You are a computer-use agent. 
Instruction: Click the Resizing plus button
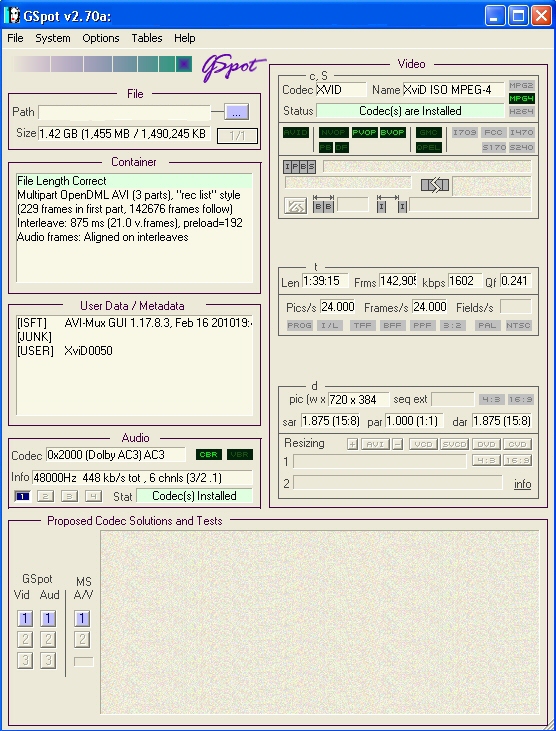click(x=352, y=444)
